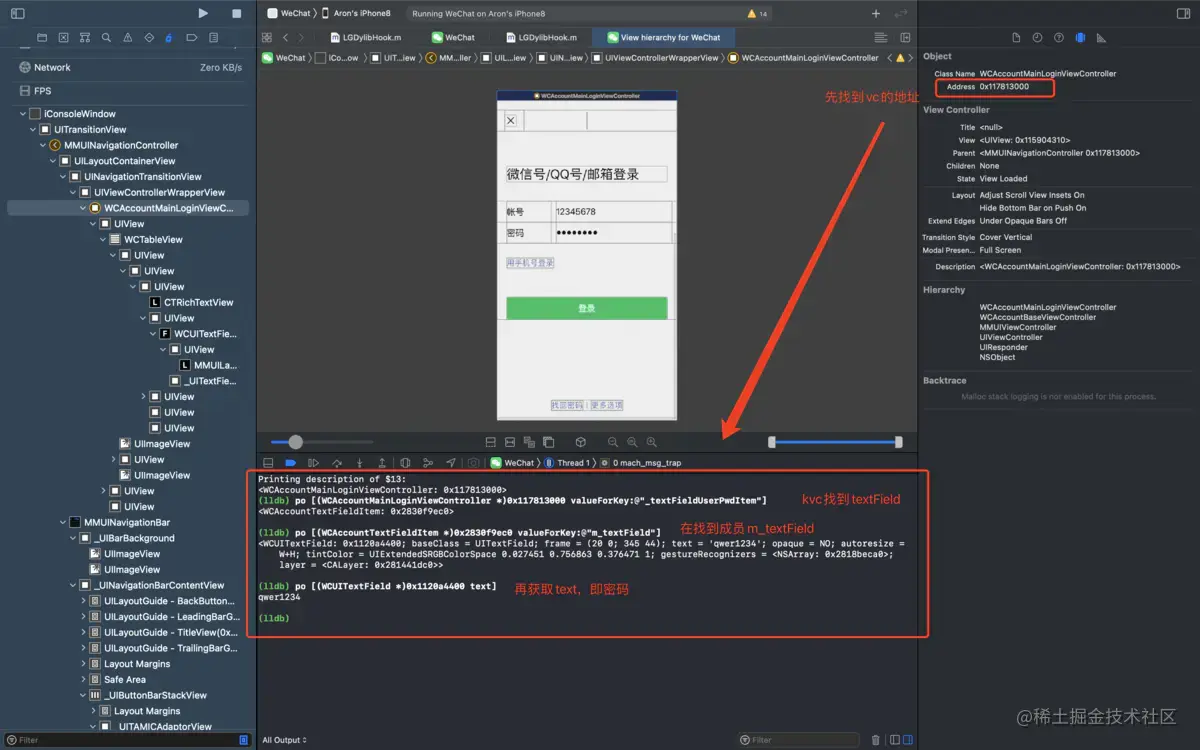
Task: Open the Symbol navigator
Action: click(x=85, y=38)
